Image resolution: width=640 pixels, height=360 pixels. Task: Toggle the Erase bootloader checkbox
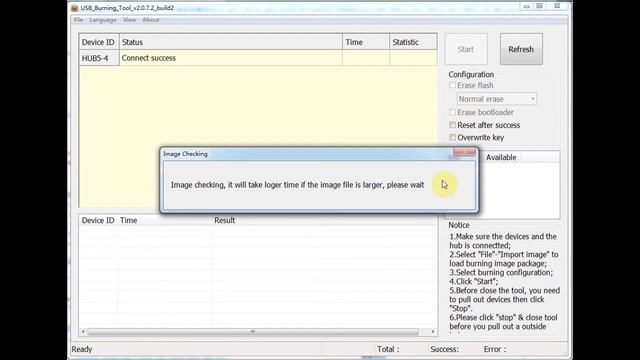[452, 112]
